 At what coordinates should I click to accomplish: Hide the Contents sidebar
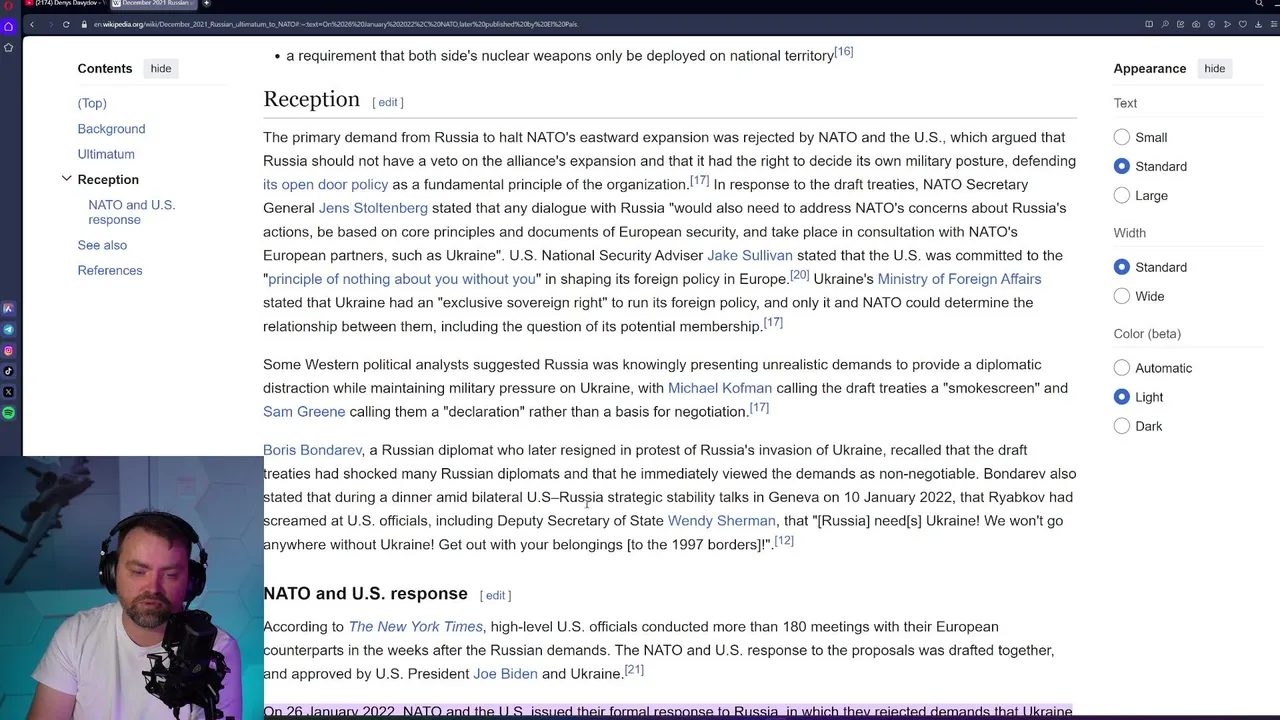(x=161, y=69)
